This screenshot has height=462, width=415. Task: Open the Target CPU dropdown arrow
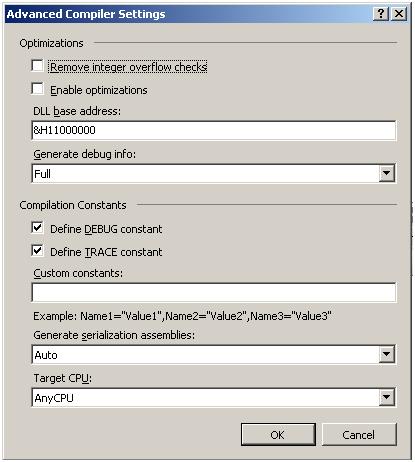[x=387, y=397]
